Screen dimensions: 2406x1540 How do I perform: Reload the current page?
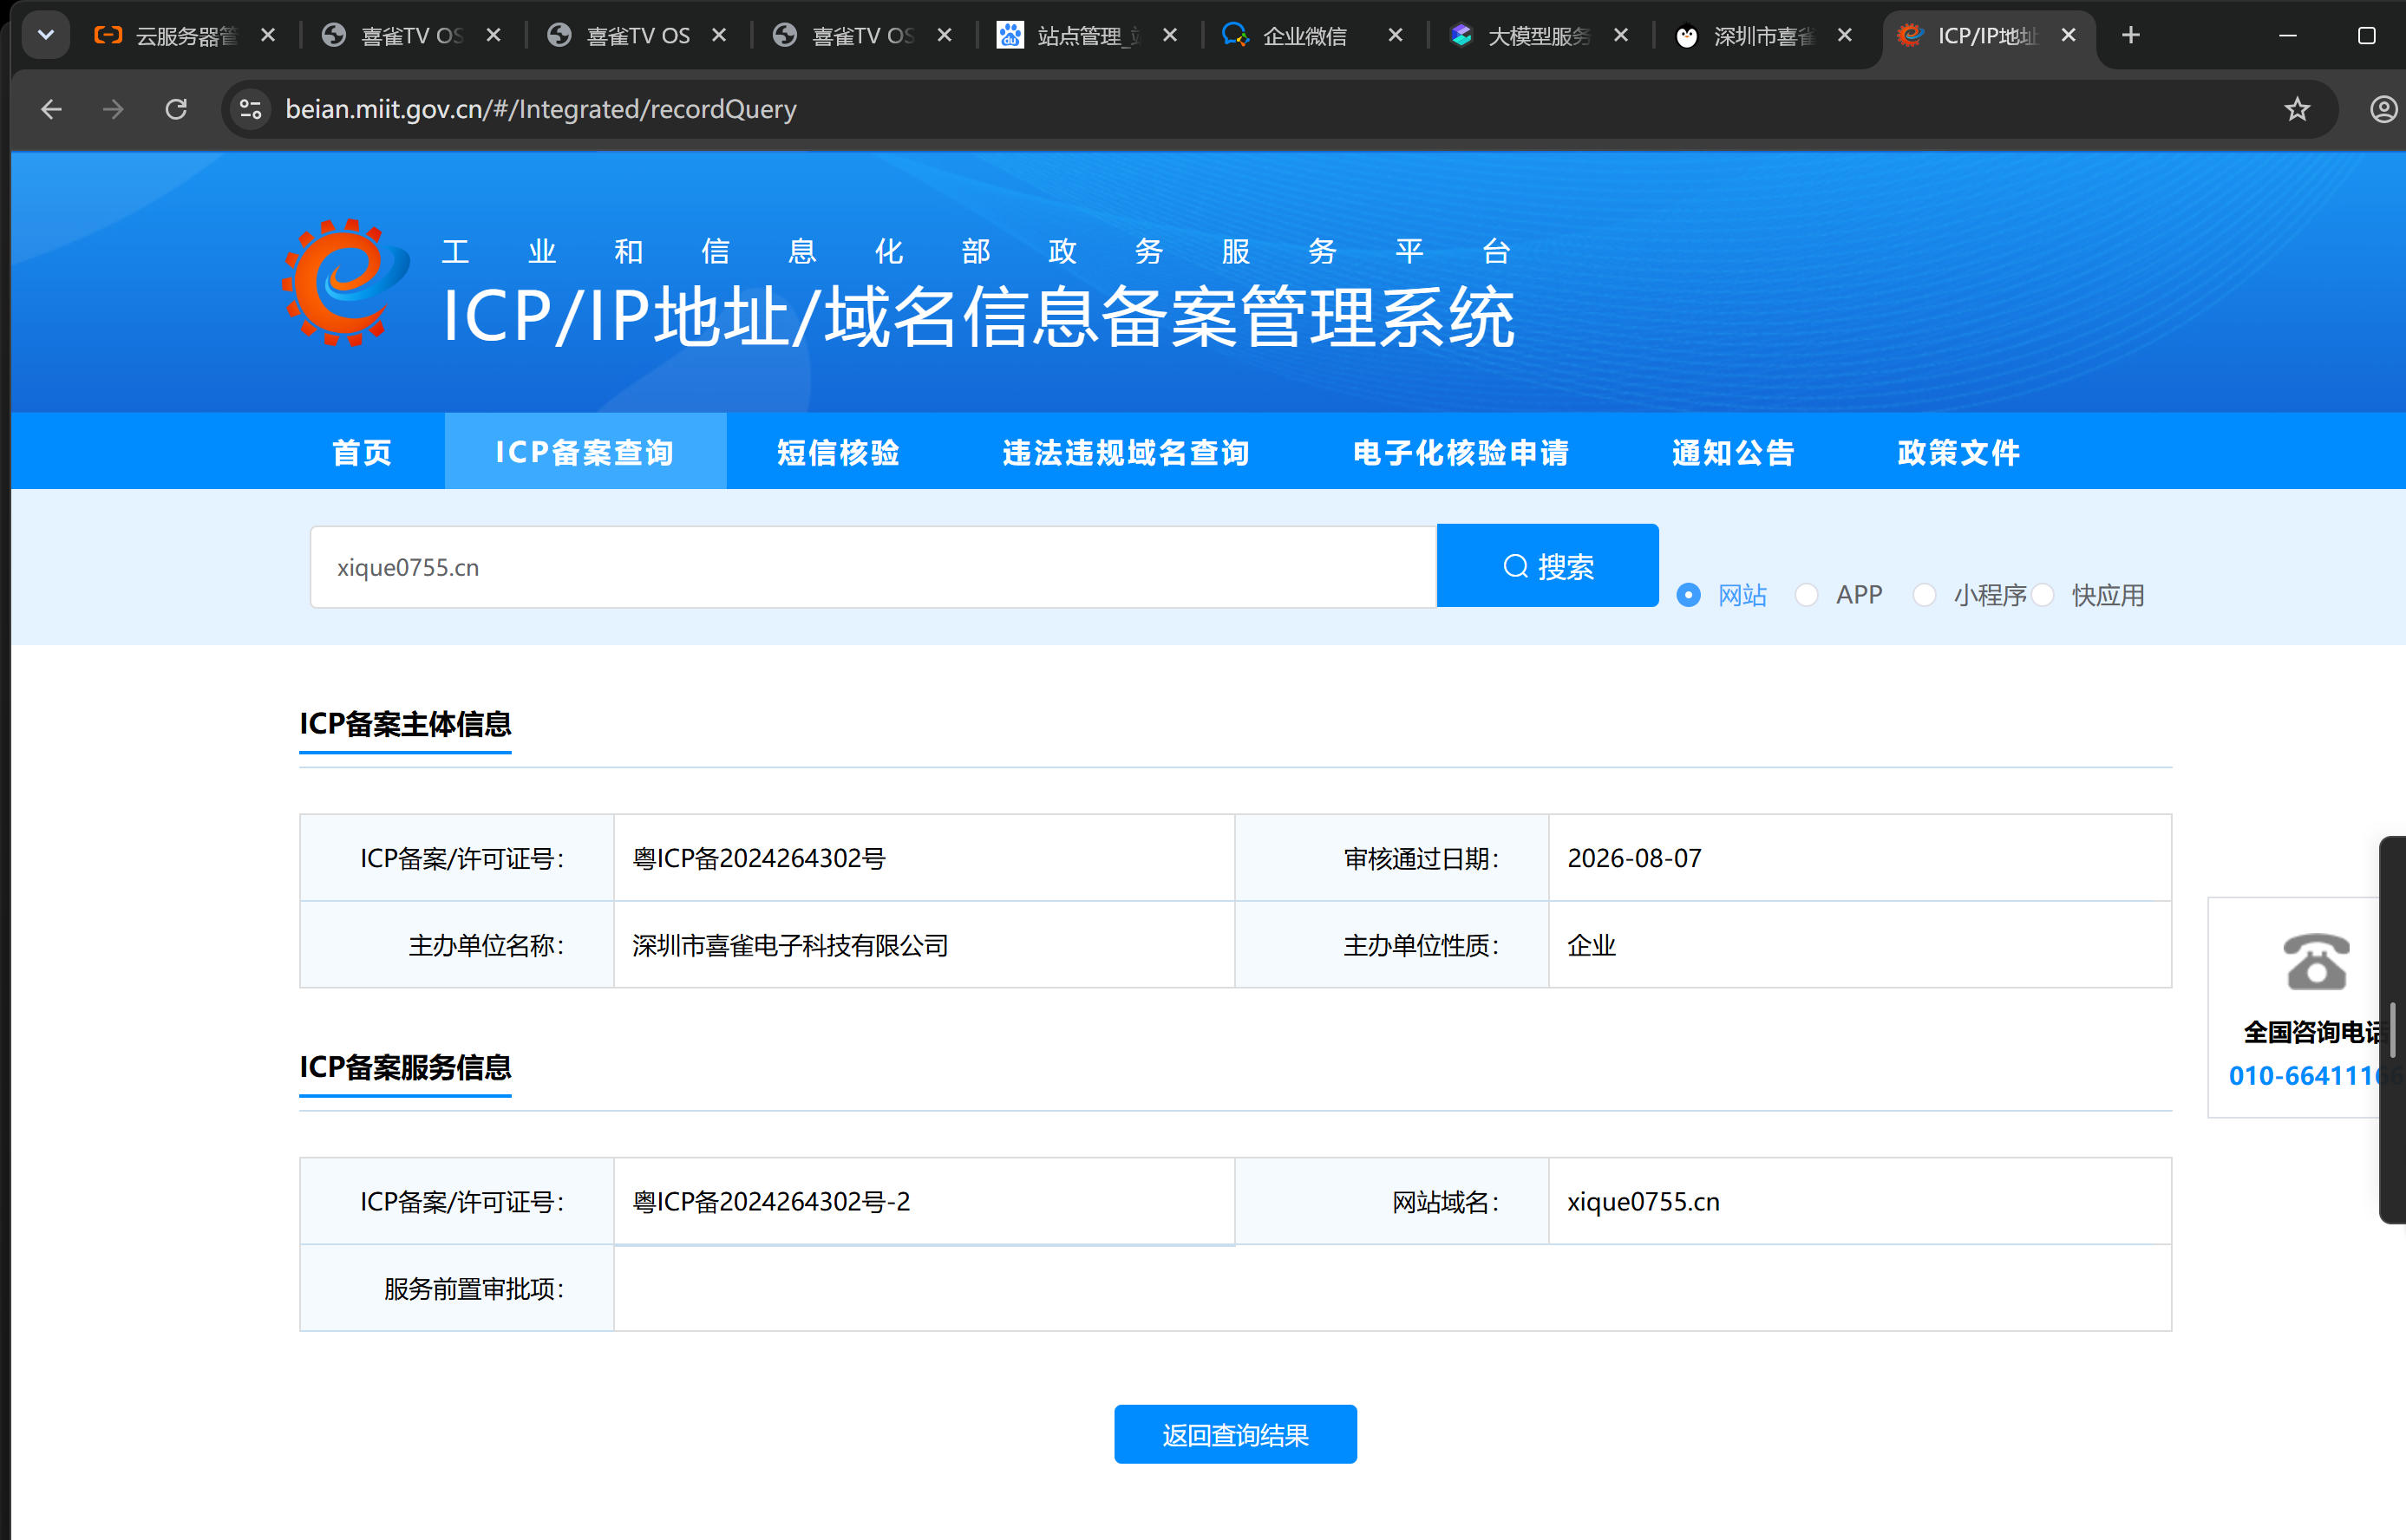pyautogui.click(x=176, y=109)
